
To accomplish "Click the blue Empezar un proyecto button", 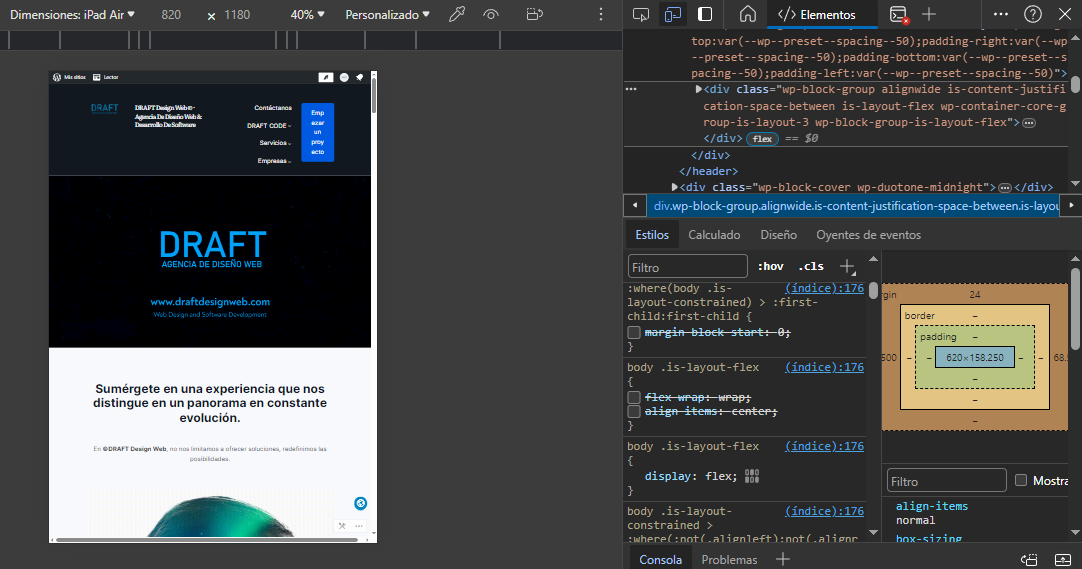I will pyautogui.click(x=317, y=132).
